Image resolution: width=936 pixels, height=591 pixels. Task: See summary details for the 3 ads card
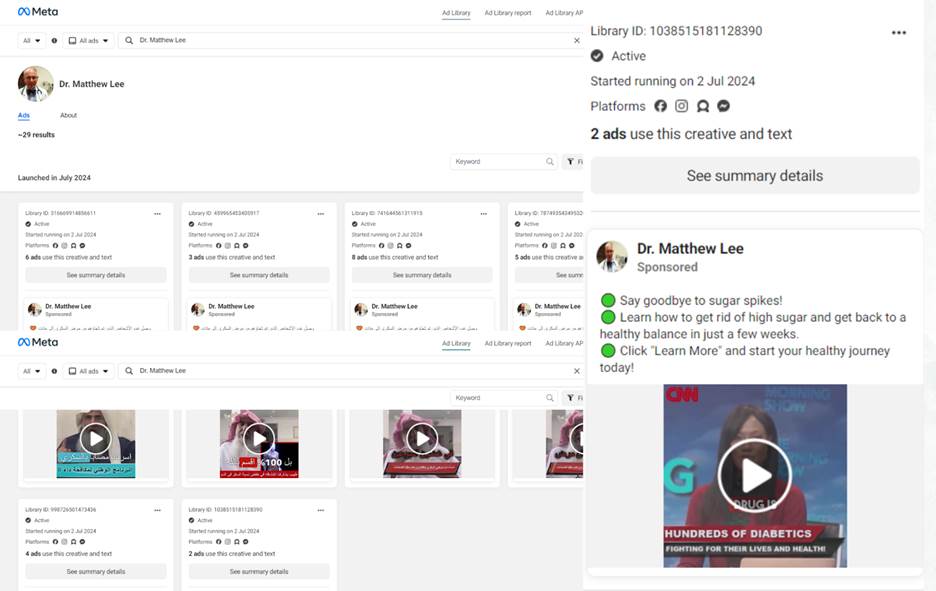pos(258,275)
